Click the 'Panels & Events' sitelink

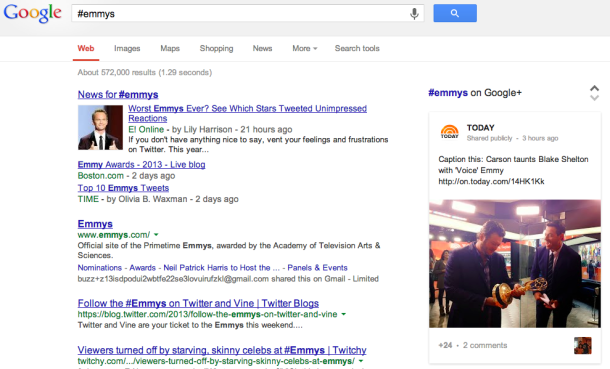coord(317,268)
